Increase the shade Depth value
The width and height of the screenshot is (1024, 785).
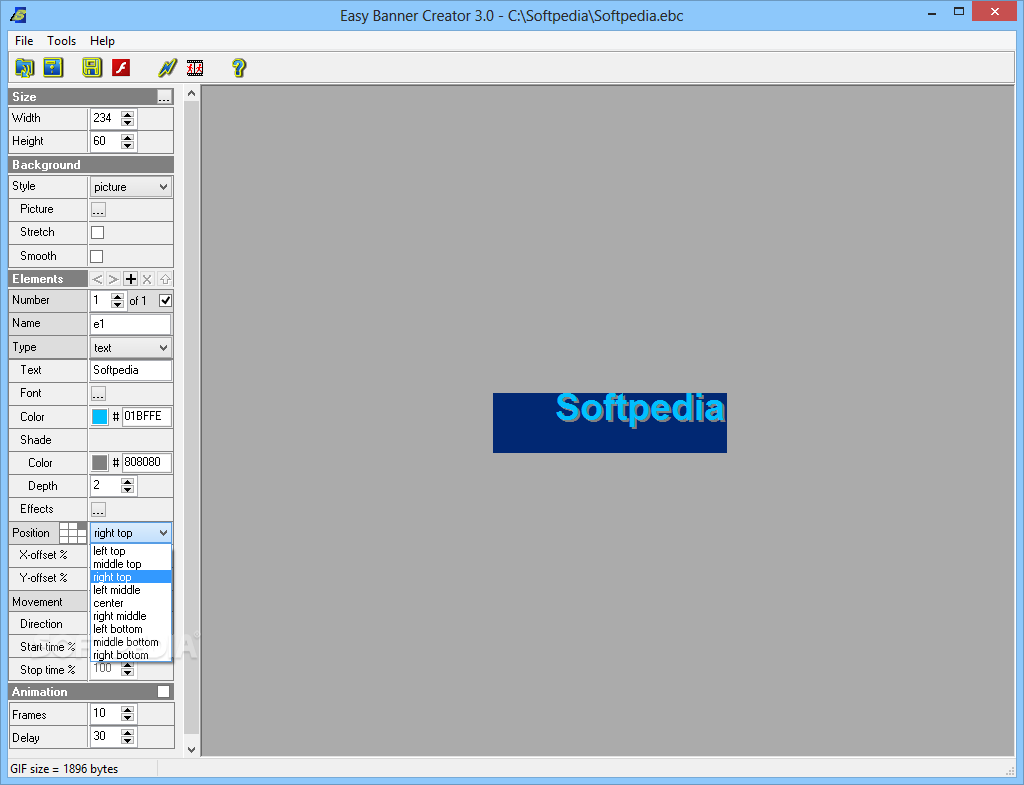pos(128,482)
